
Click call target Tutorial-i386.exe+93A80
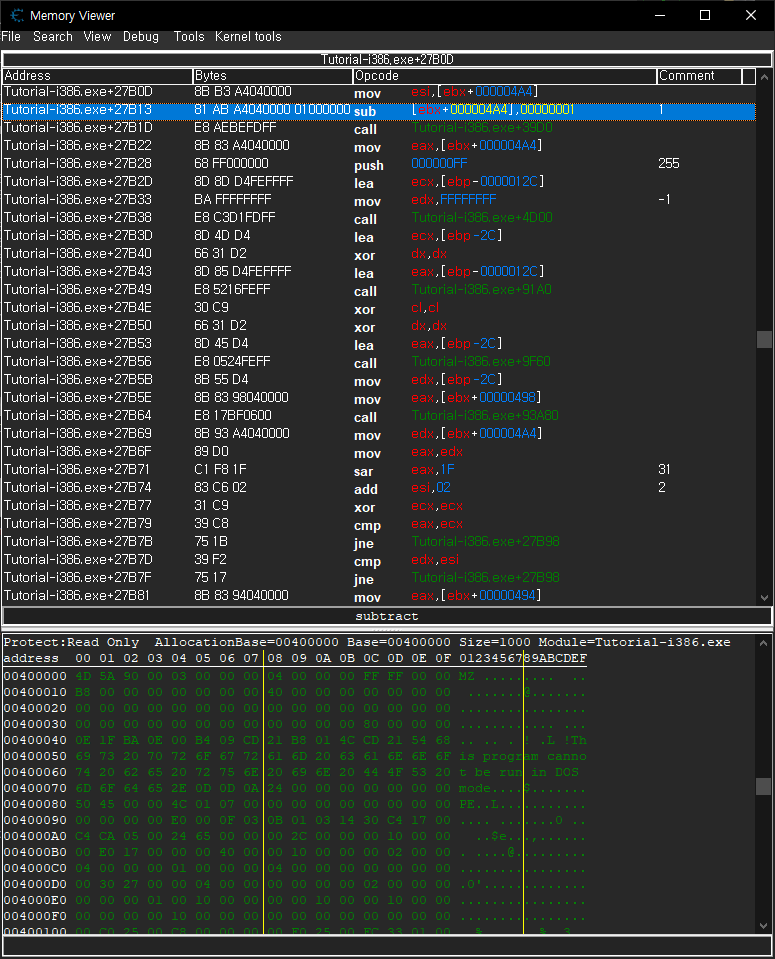pyautogui.click(x=485, y=416)
